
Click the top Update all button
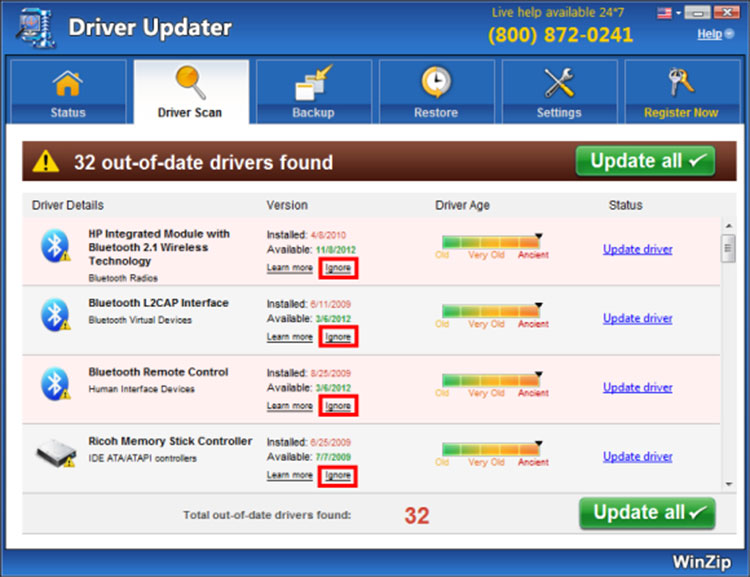click(x=645, y=161)
